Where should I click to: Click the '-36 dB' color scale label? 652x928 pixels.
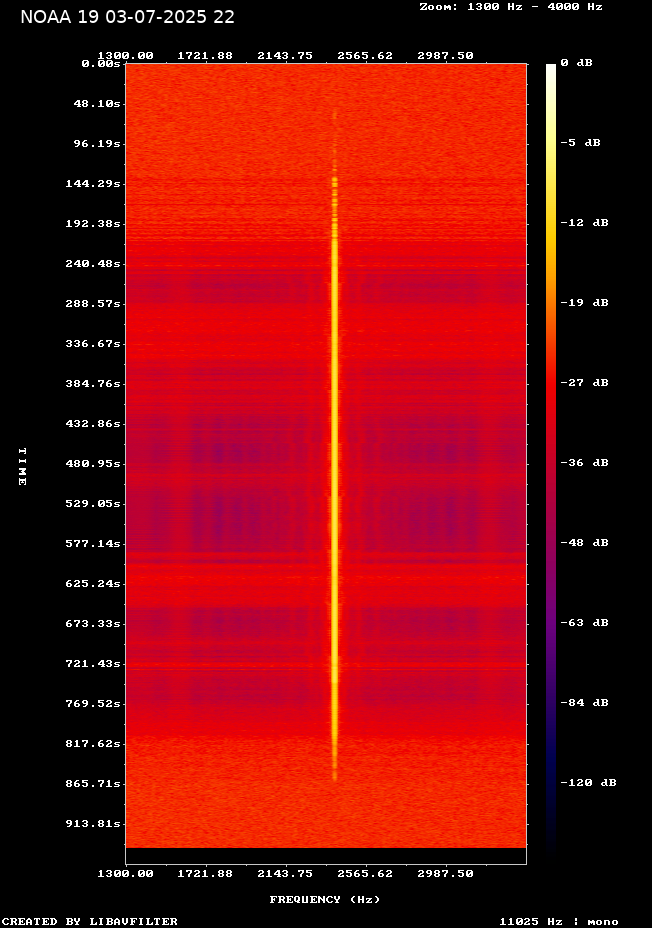585,462
